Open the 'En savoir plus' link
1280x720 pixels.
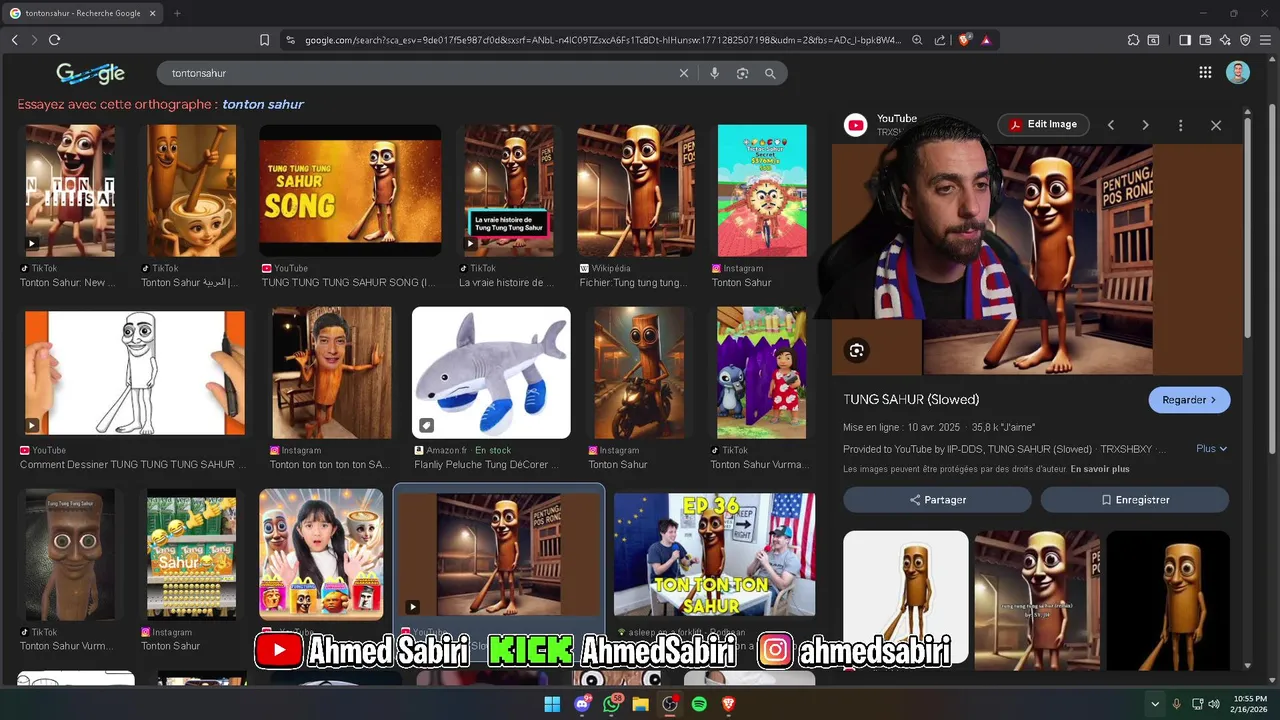tap(1100, 469)
